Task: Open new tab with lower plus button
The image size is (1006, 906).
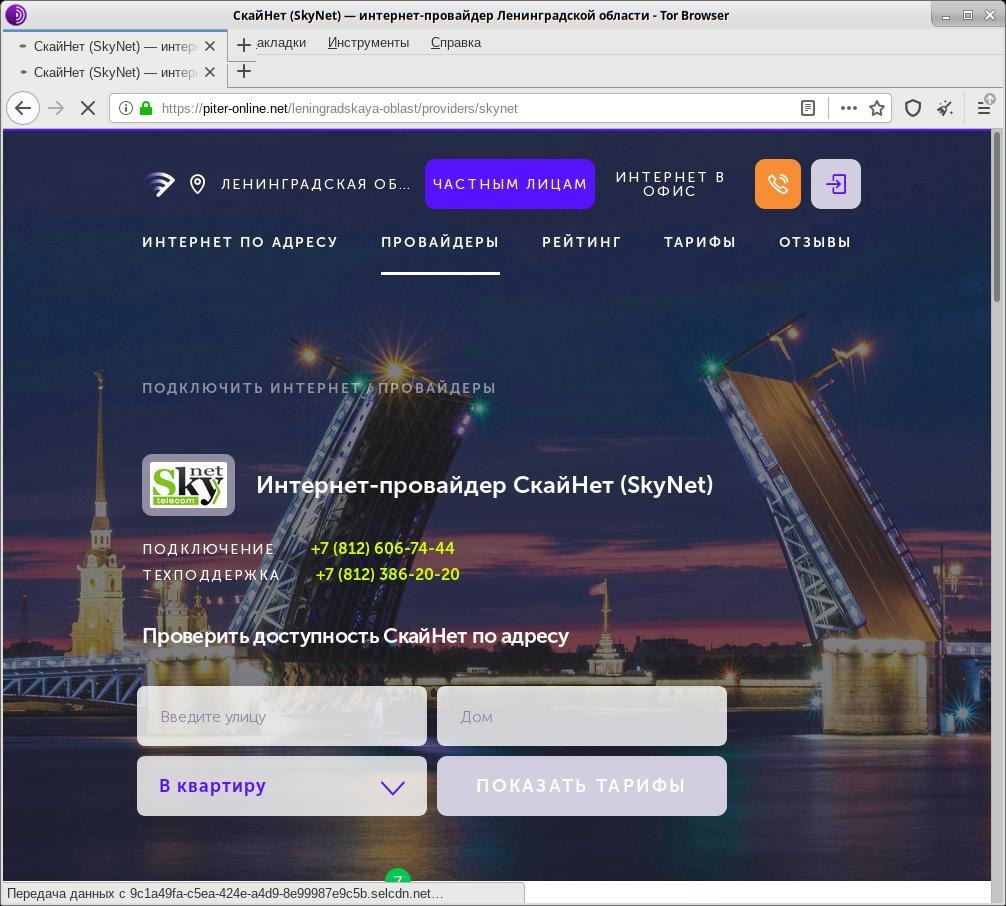Action: click(x=243, y=71)
